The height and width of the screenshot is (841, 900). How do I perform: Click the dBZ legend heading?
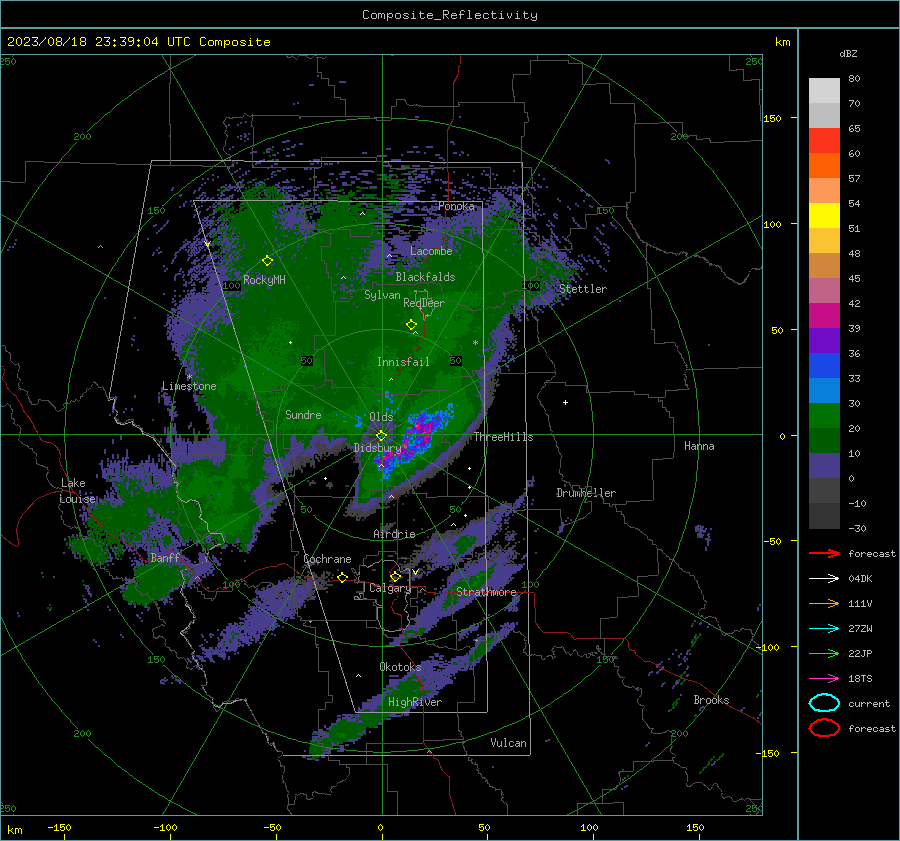click(x=848, y=53)
